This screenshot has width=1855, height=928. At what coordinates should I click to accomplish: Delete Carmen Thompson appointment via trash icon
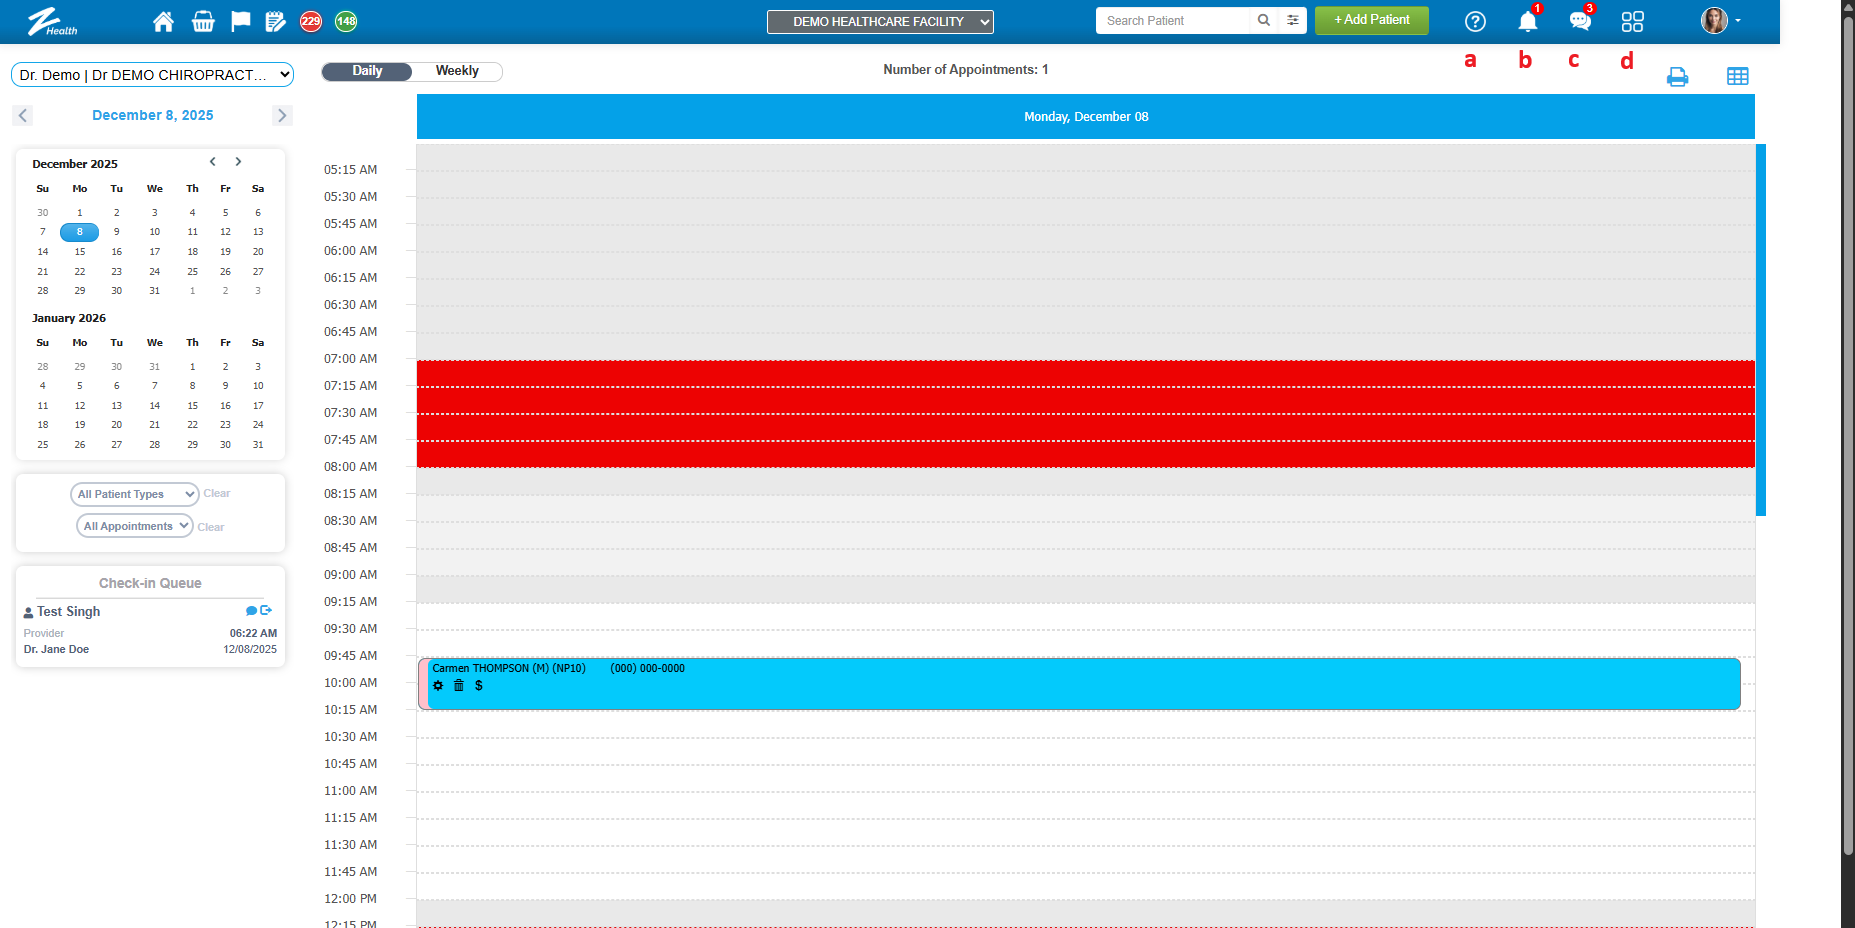459,686
